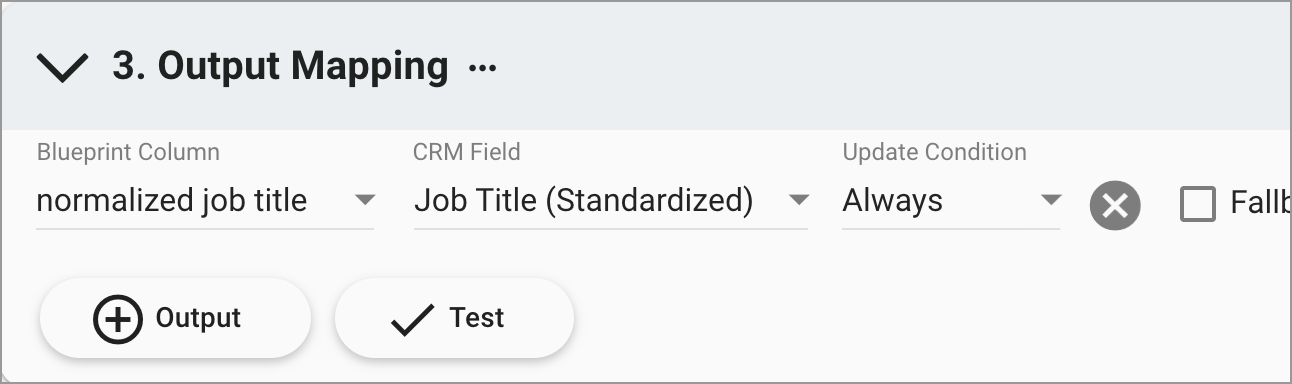Image resolution: width=1292 pixels, height=384 pixels.
Task: Click the plus circle icon on Output
Action: click(x=118, y=319)
